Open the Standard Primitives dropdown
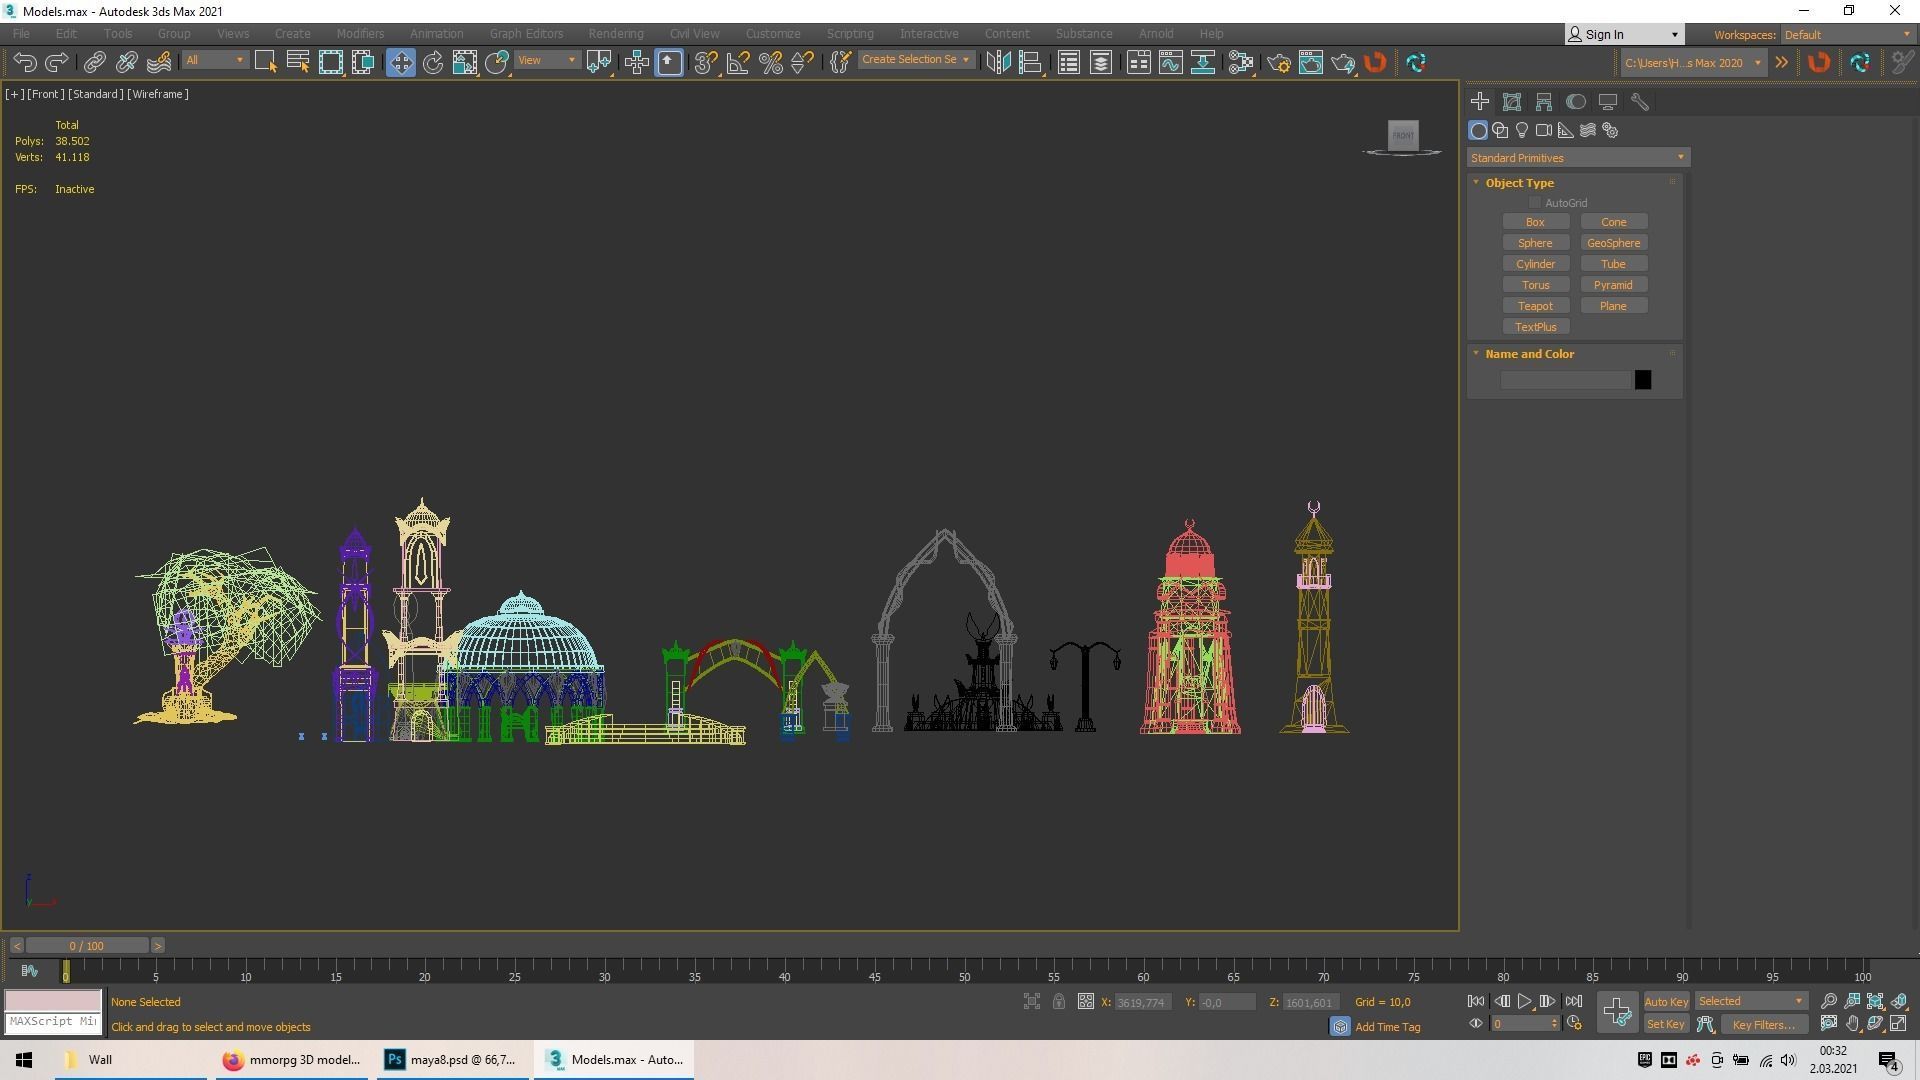Screen dimensions: 1920x1080 click(x=1578, y=158)
